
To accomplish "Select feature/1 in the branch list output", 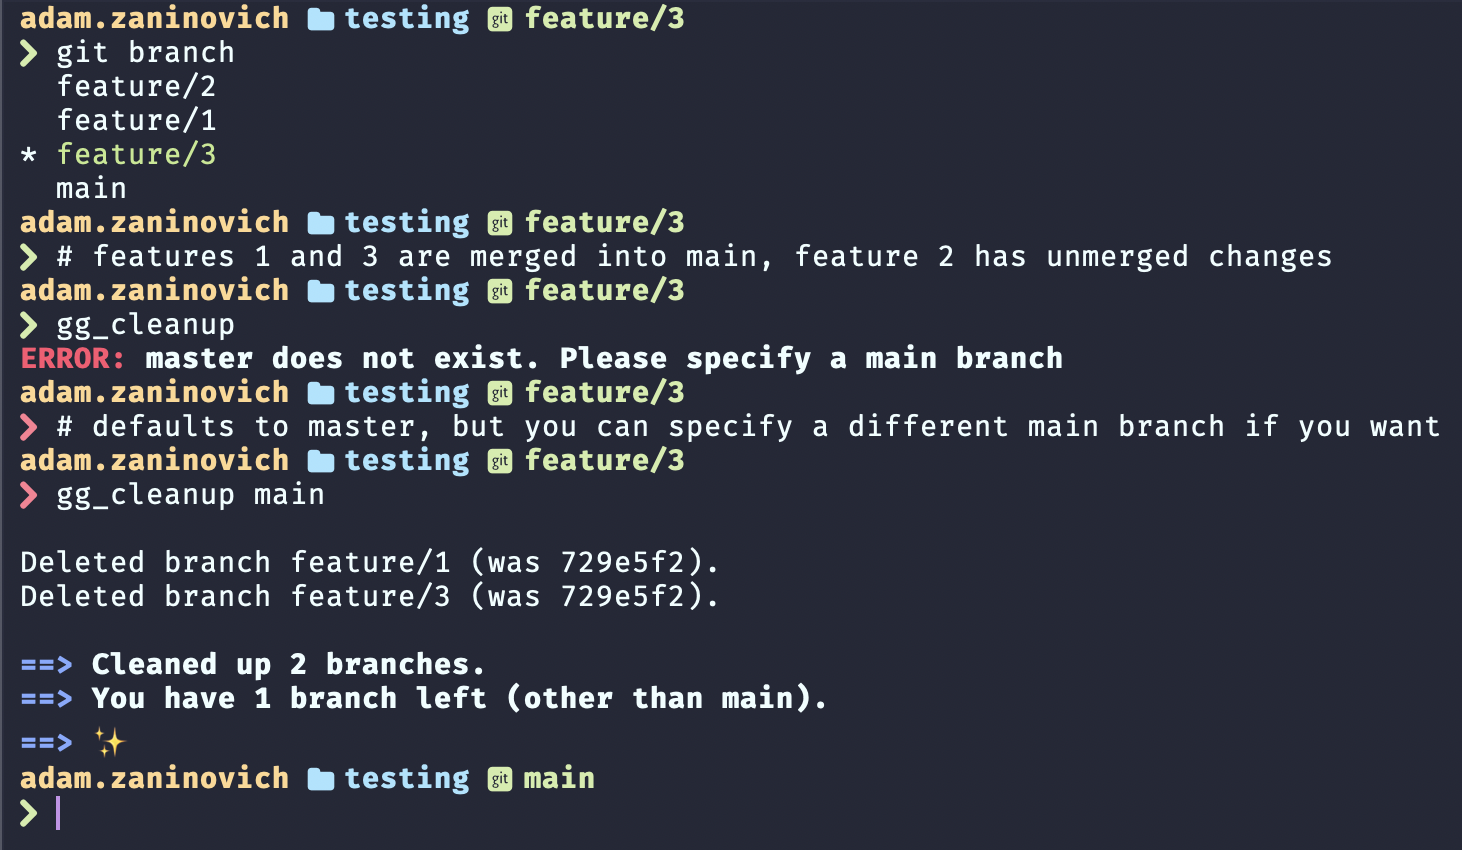I will pyautogui.click(x=136, y=121).
